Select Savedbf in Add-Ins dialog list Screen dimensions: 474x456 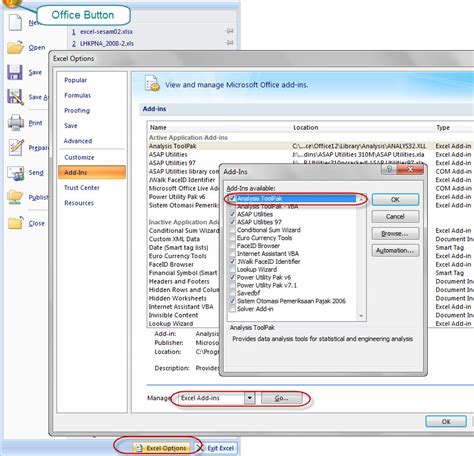pos(248,293)
